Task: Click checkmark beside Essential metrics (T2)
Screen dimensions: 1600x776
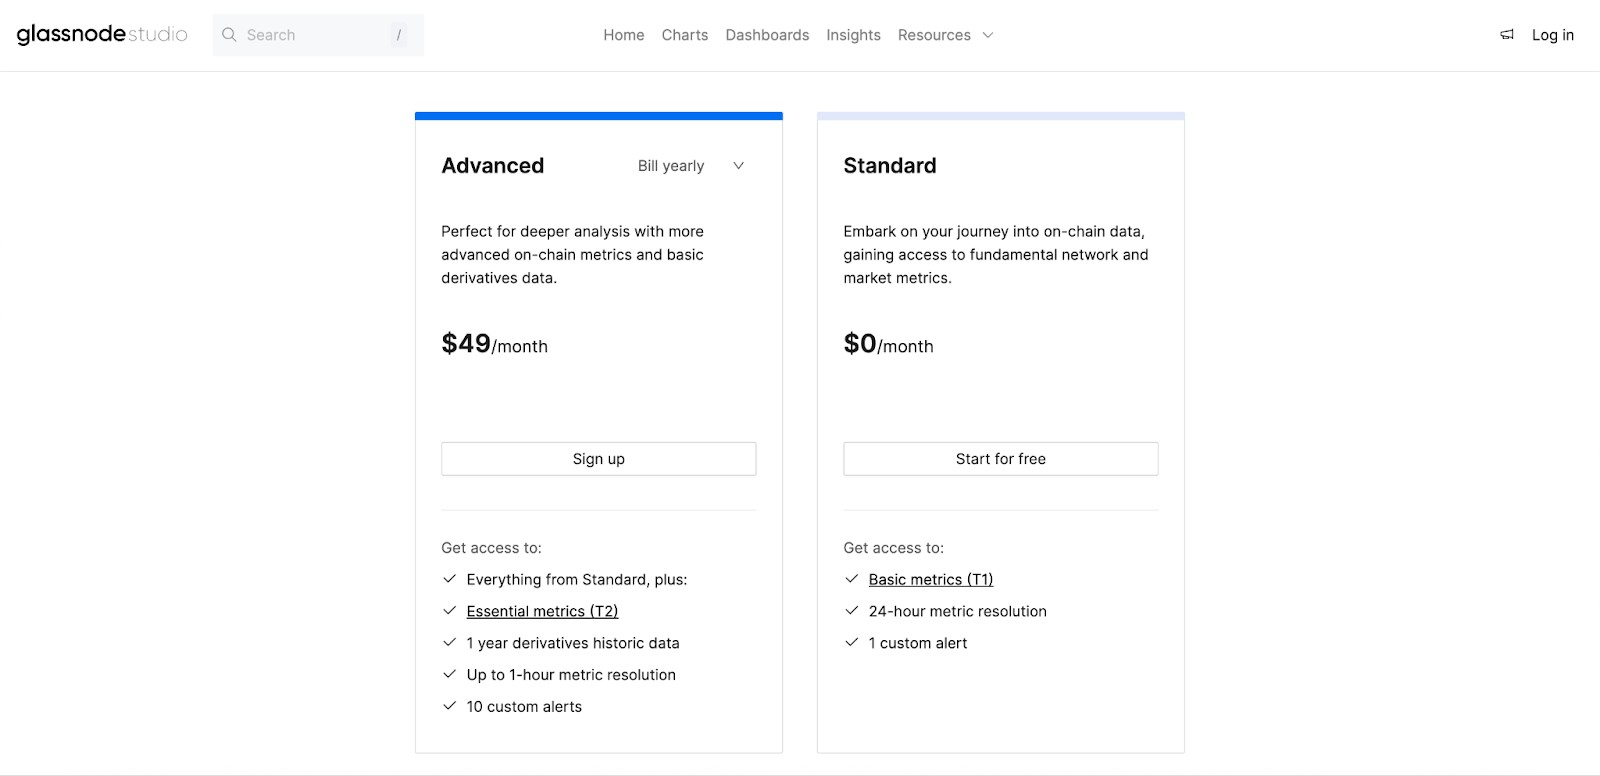Action: (450, 611)
